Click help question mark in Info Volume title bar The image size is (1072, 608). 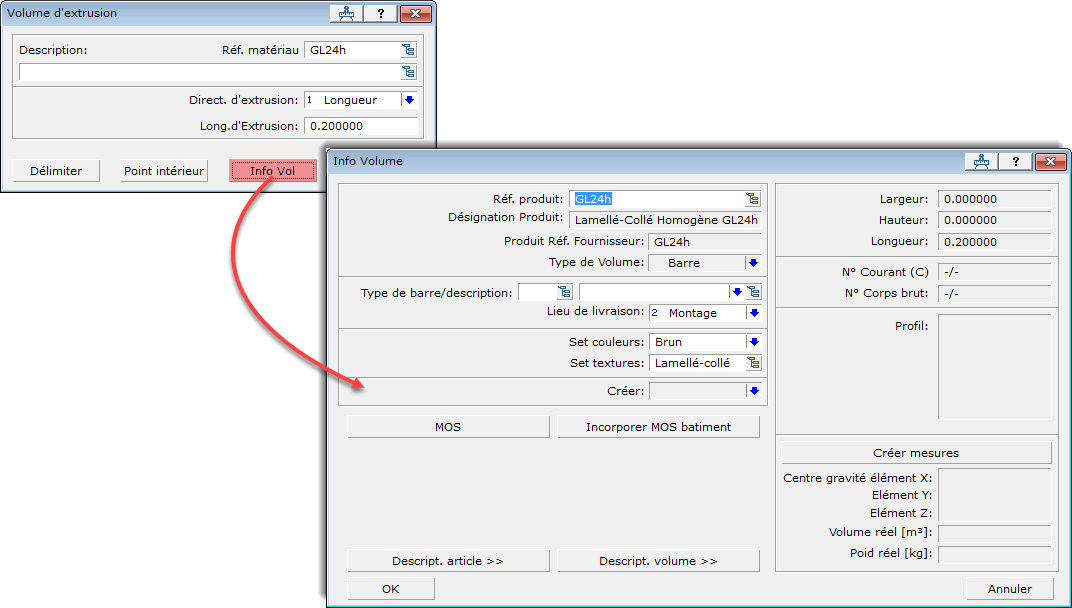[x=1016, y=162]
